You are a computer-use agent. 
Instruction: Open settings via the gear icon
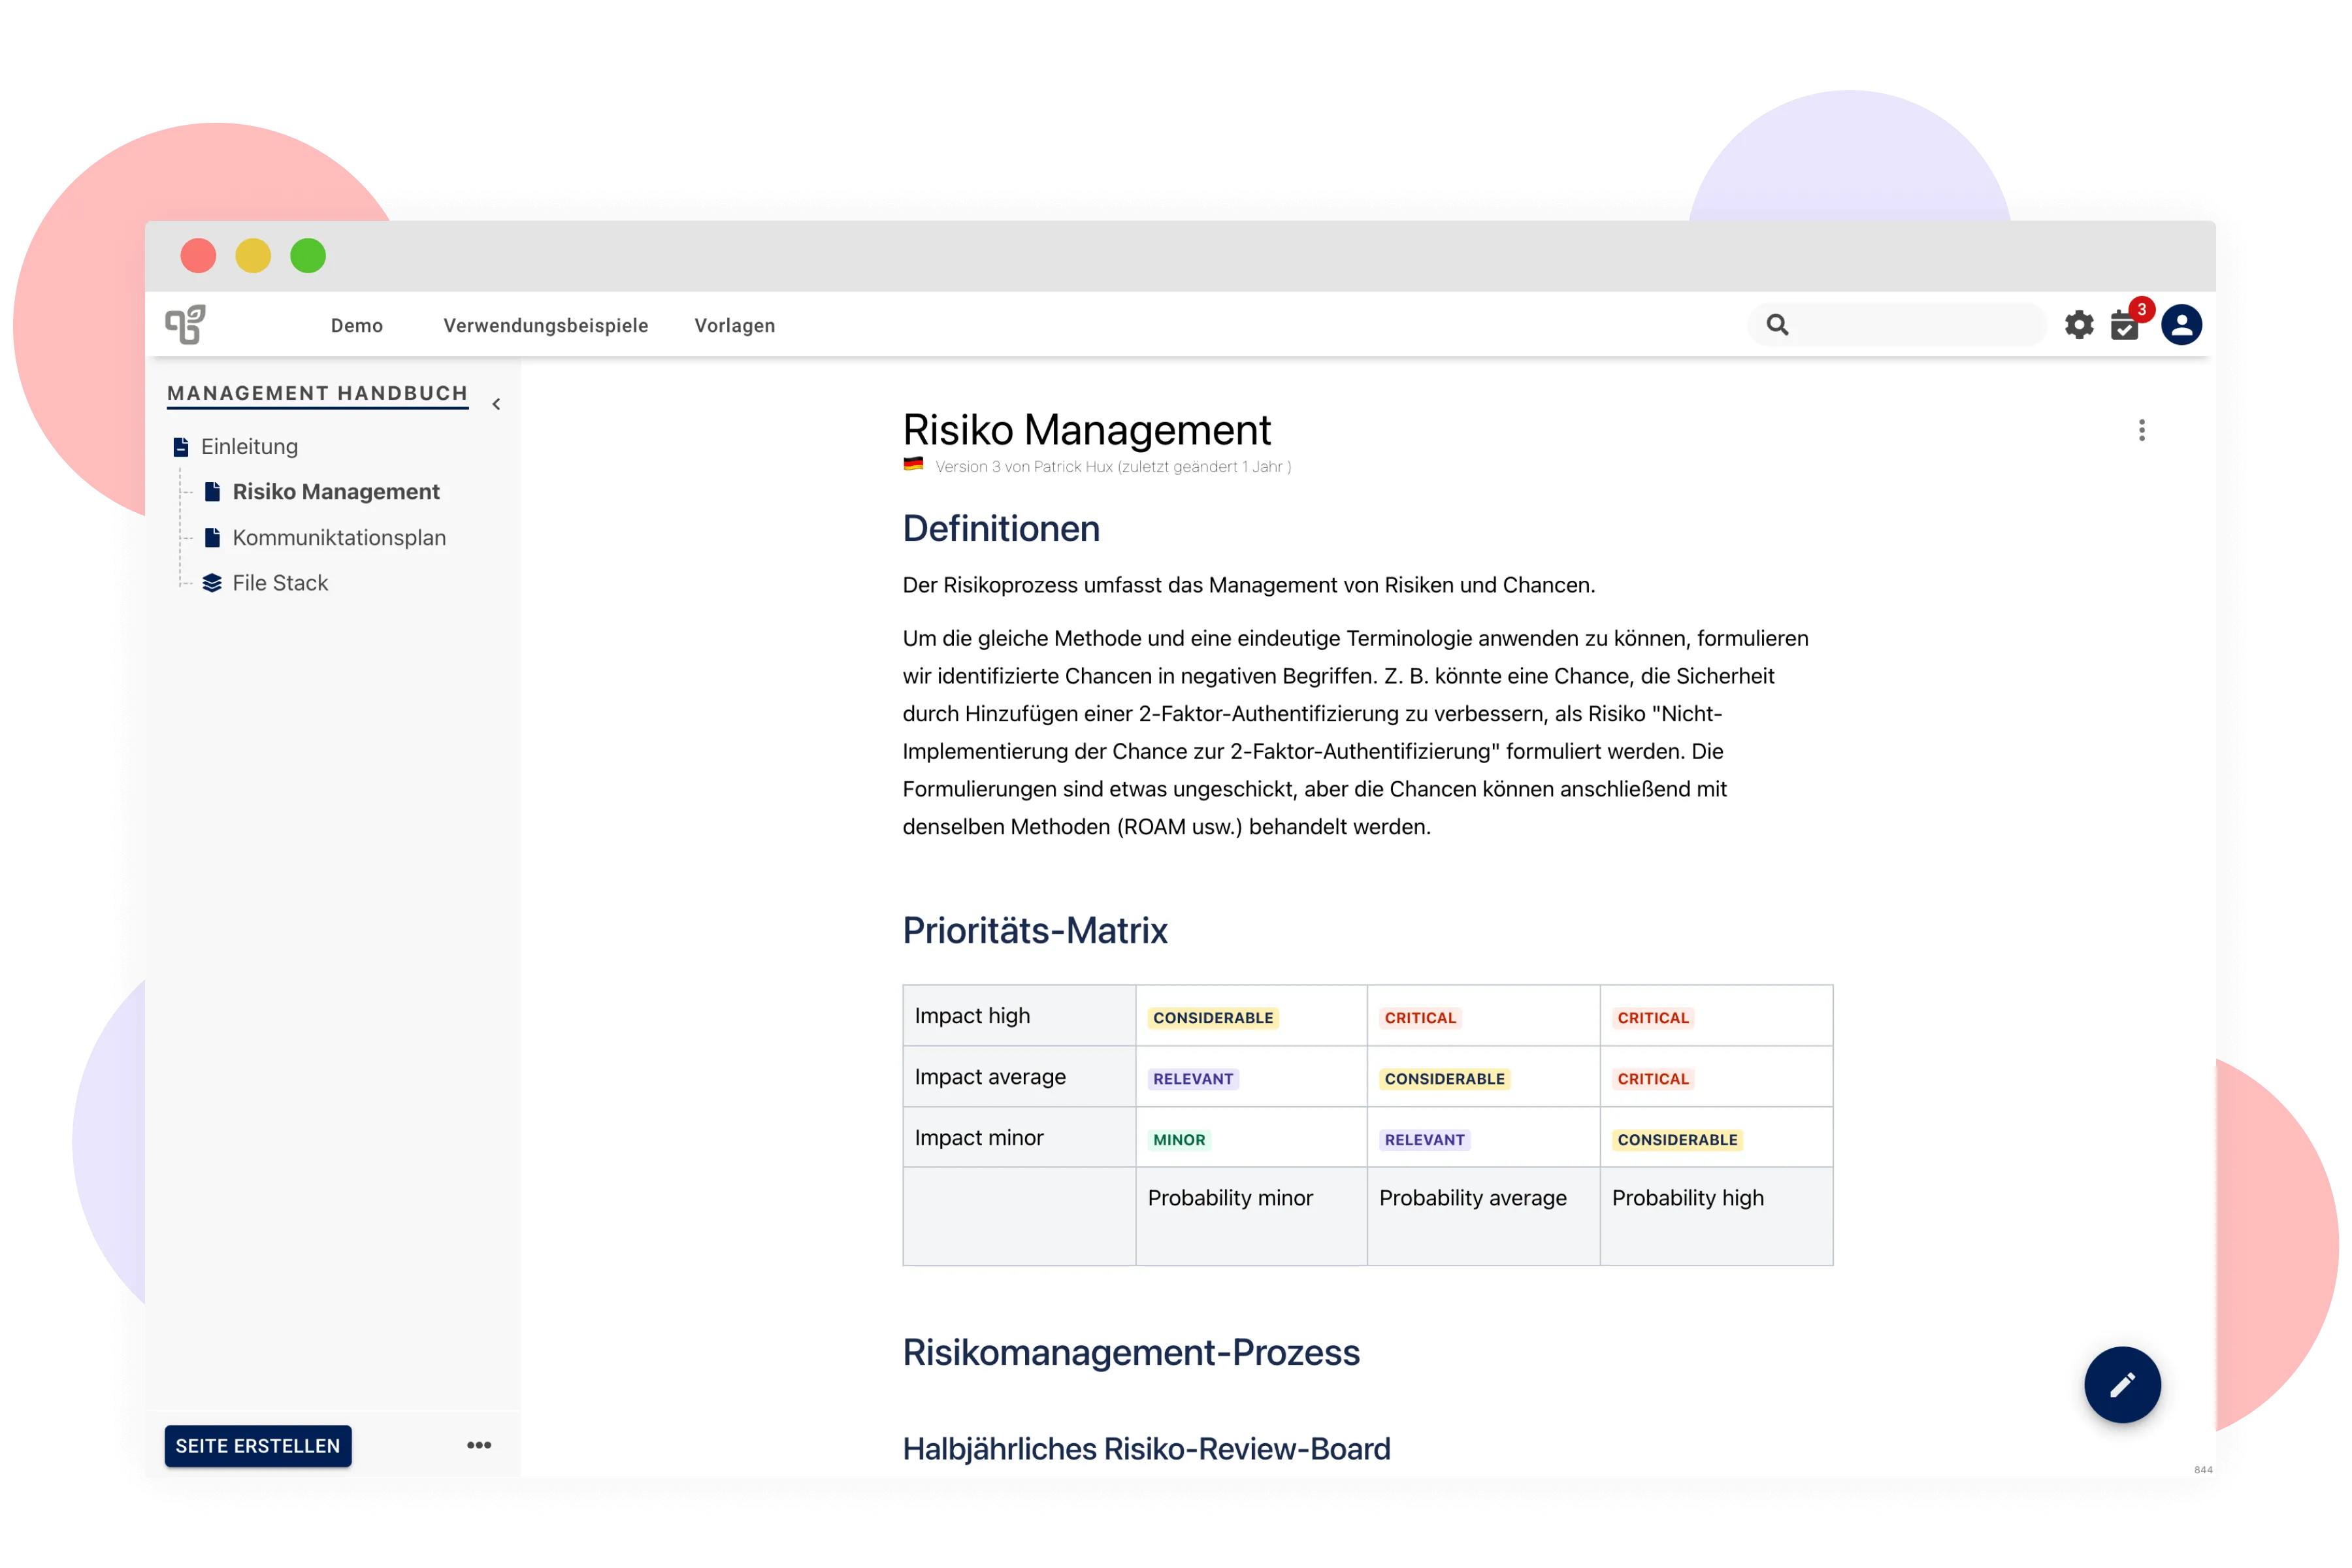pyautogui.click(x=2079, y=325)
